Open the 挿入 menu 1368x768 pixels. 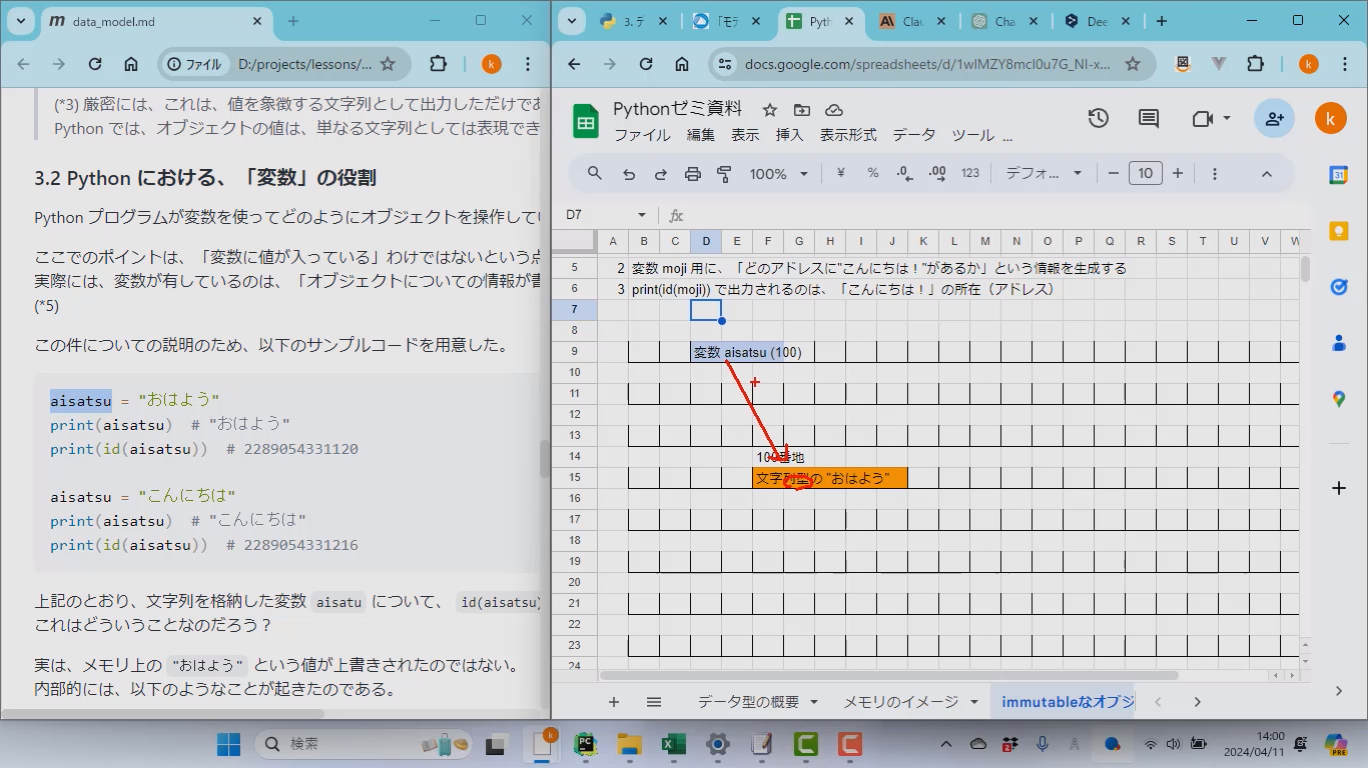789,135
